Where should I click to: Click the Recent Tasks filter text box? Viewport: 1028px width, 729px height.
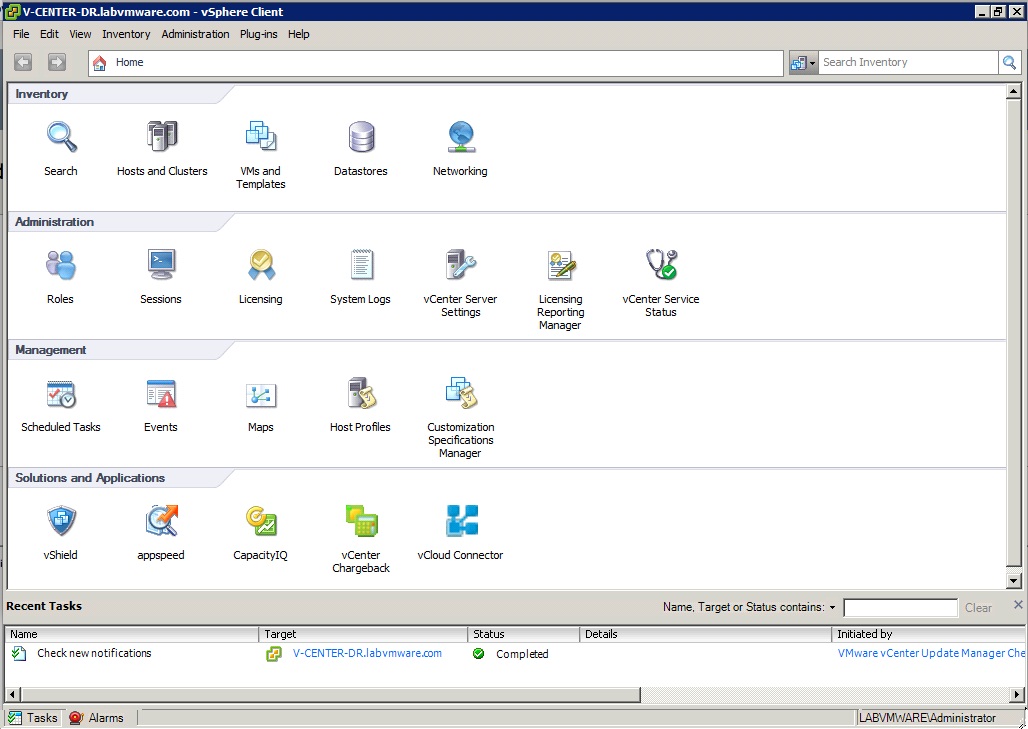click(x=900, y=608)
